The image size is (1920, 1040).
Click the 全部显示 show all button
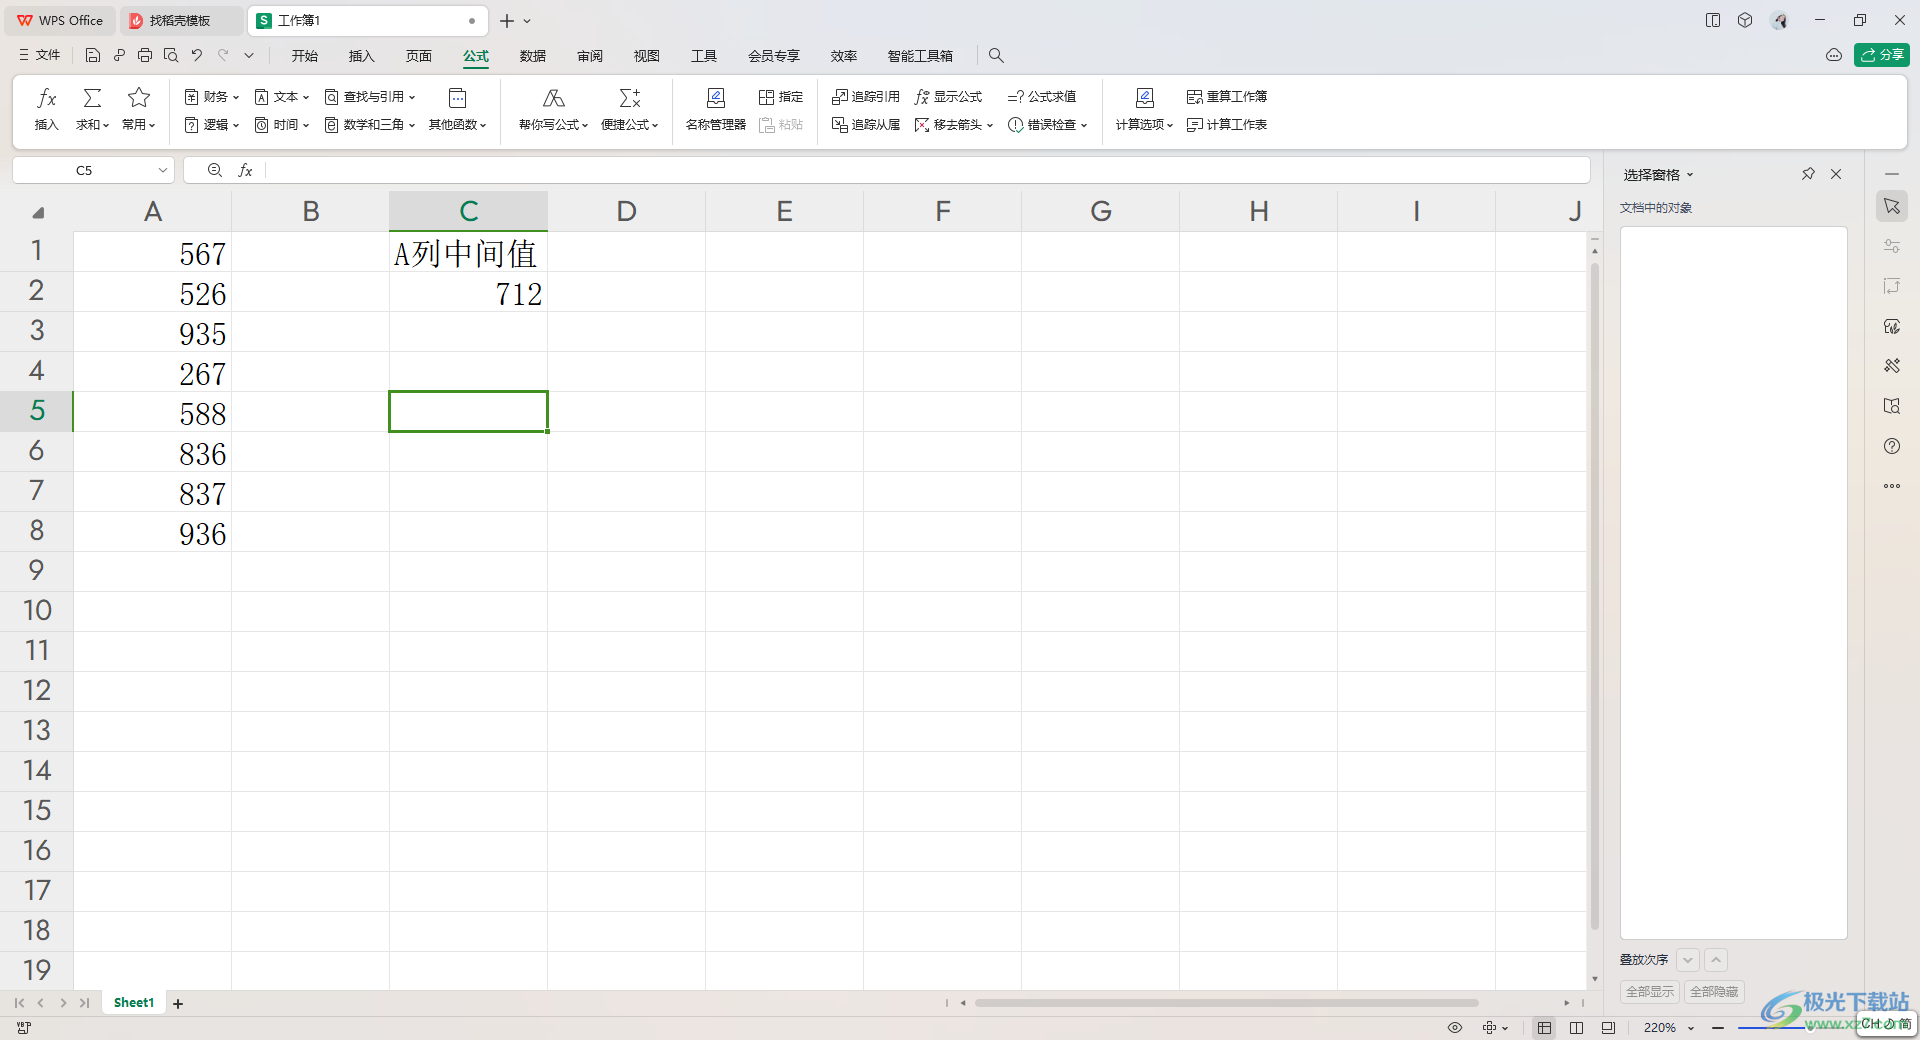[x=1650, y=991]
